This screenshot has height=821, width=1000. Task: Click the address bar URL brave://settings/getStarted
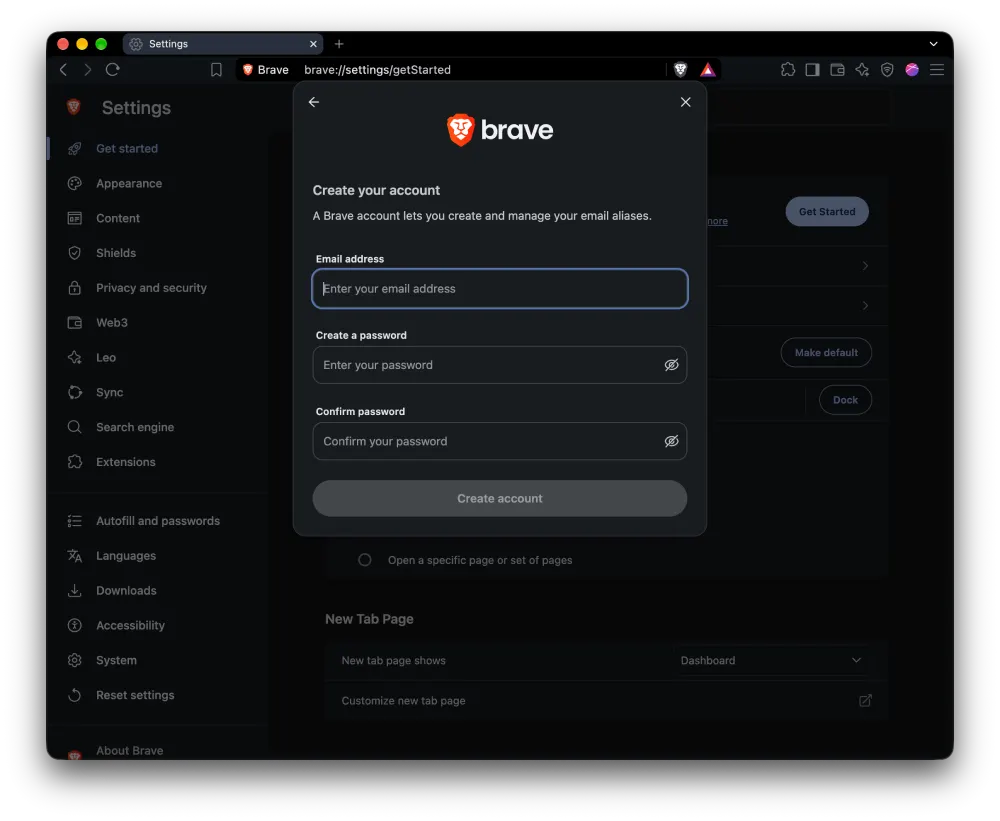[377, 70]
